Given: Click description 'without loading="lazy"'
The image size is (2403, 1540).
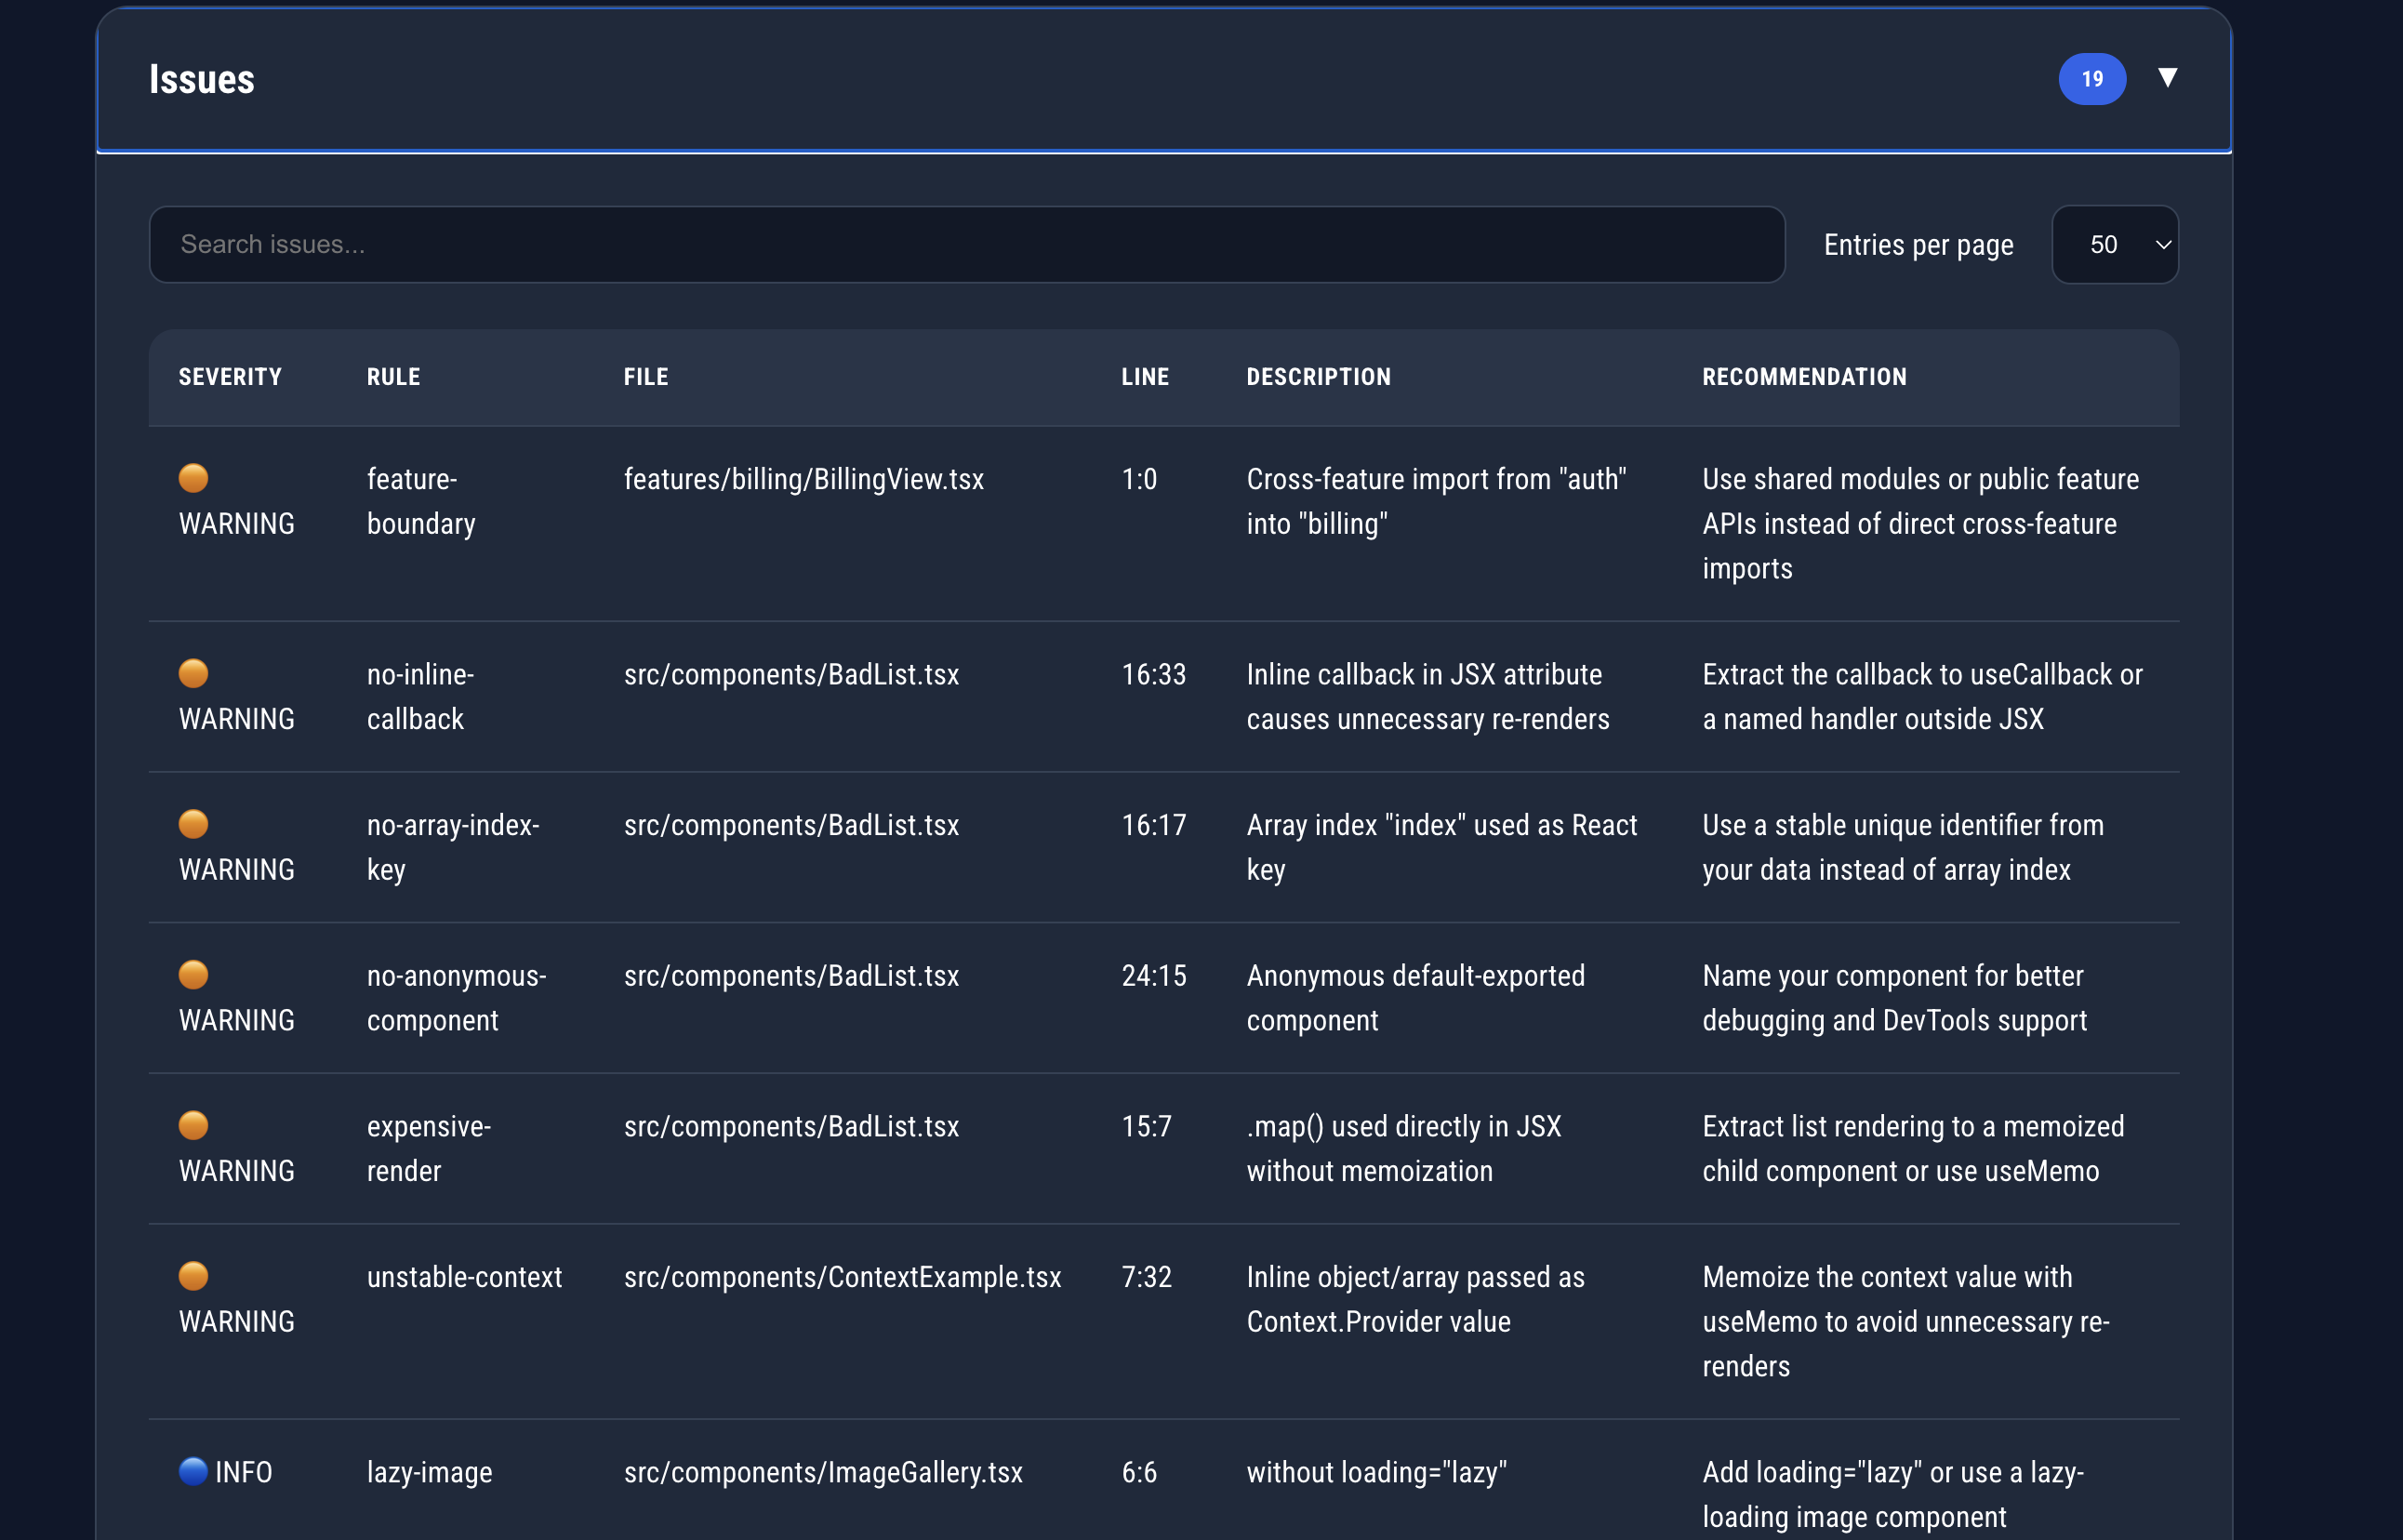Looking at the screenshot, I should tap(1377, 1472).
